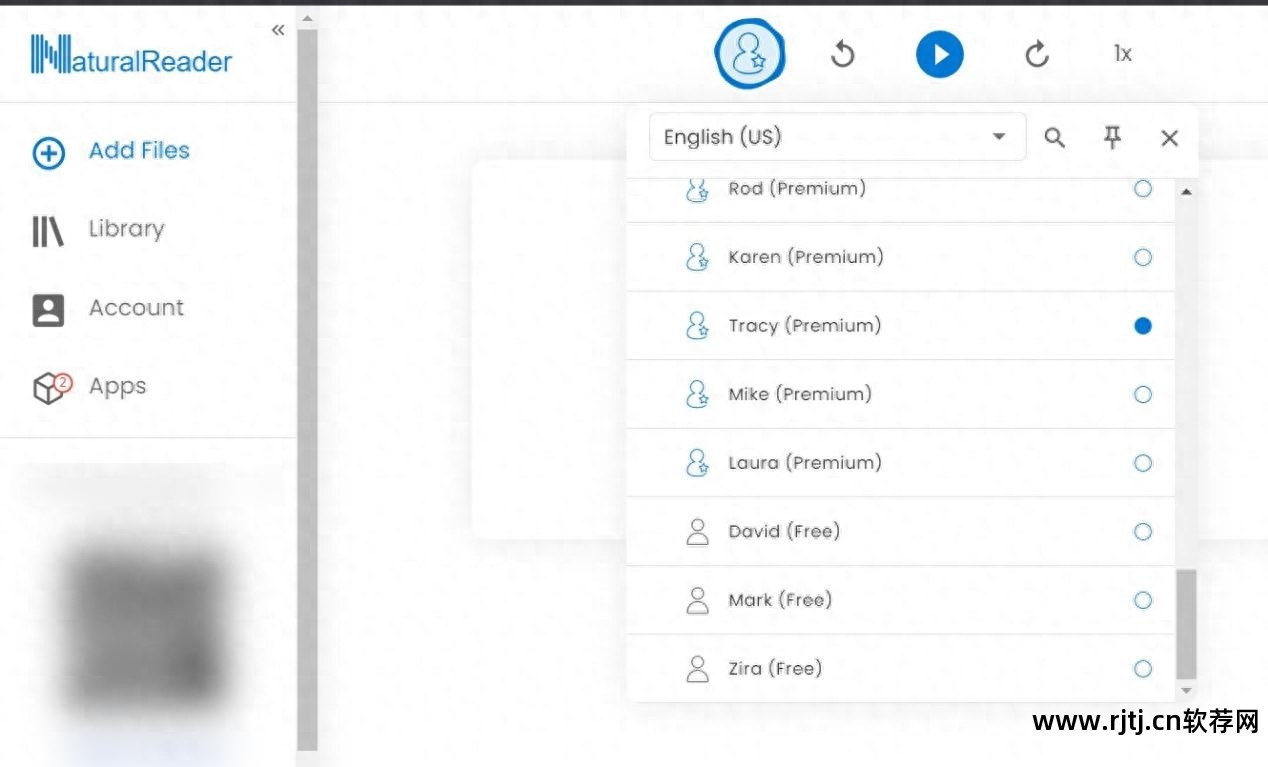Open the voice selection avatar icon
This screenshot has height=767, width=1268.
click(749, 54)
